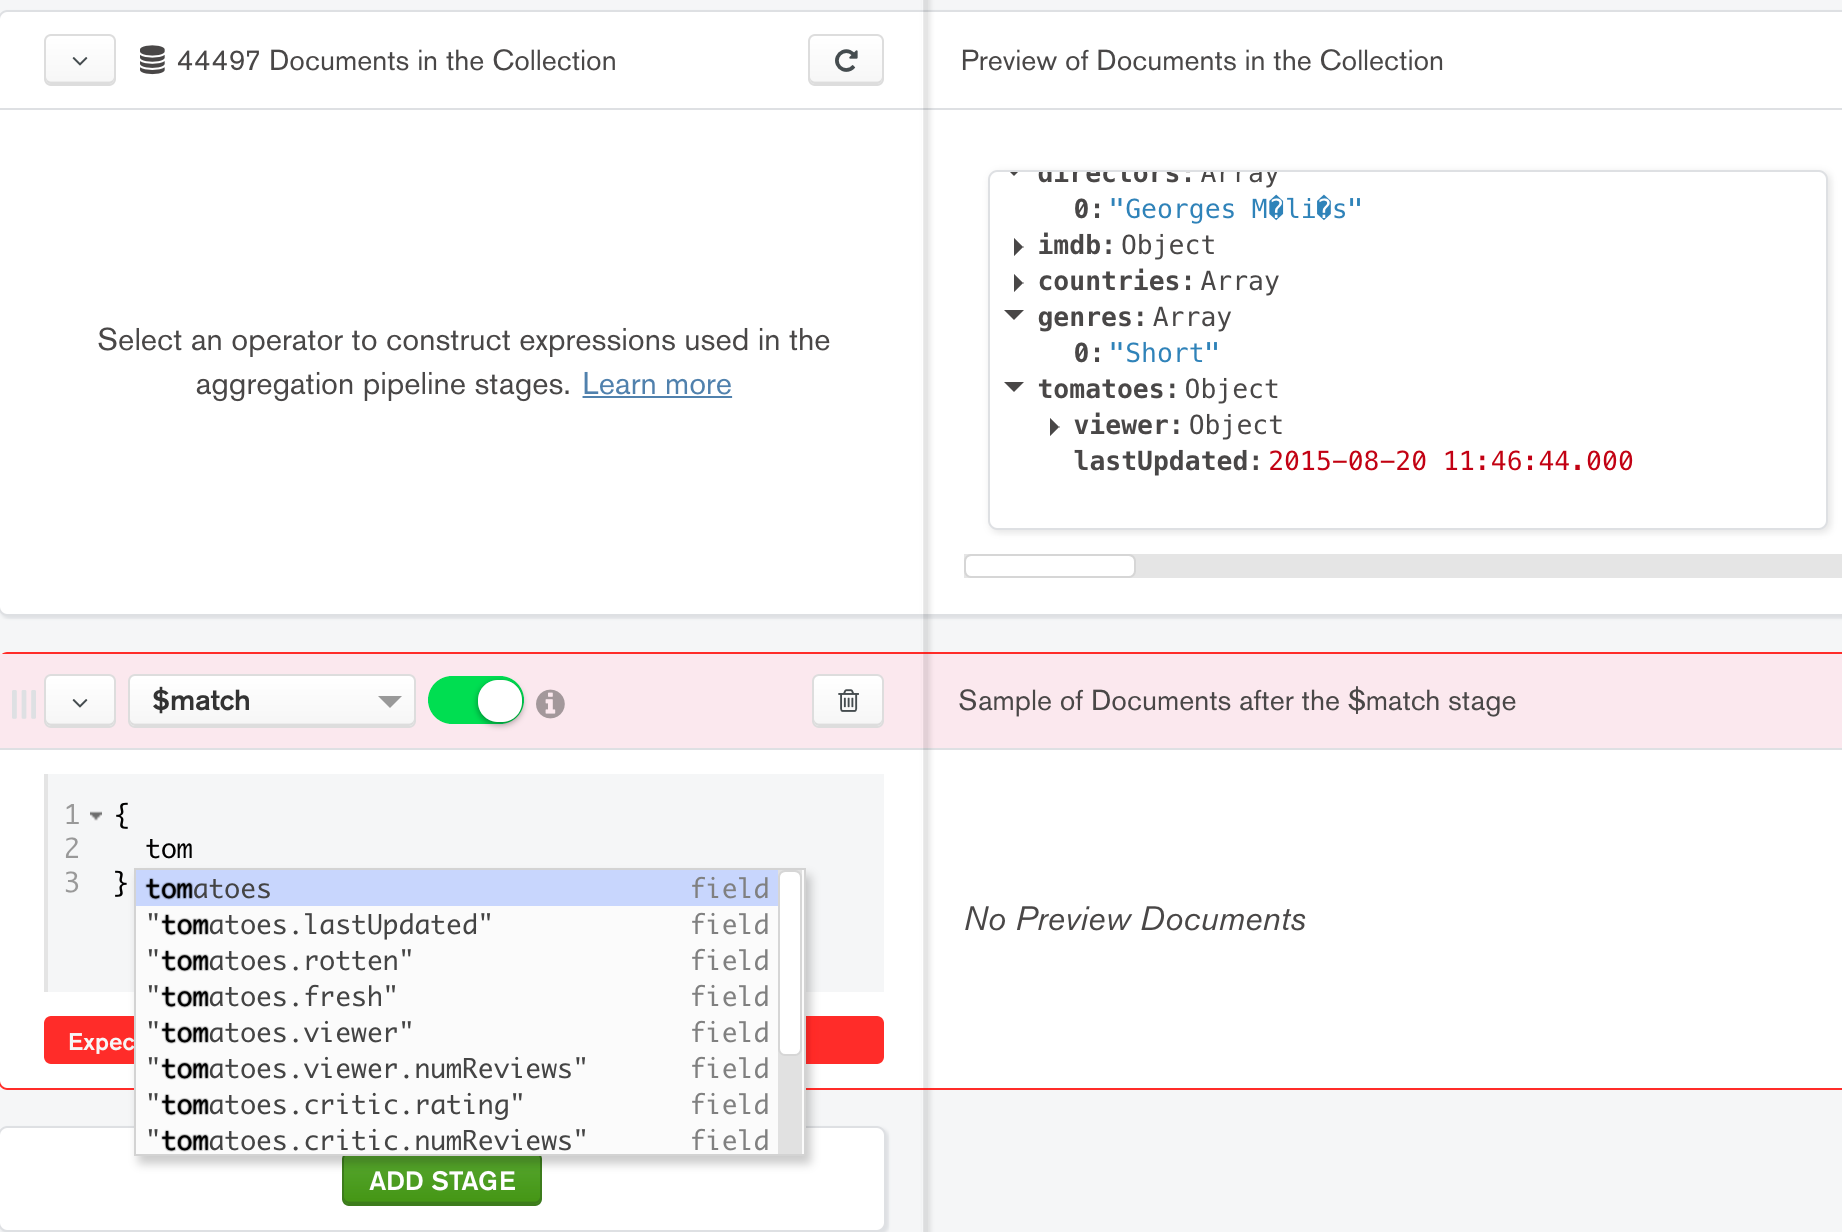Select "tomatoes.viewer.numReviews" autocomplete suggestion
The image size is (1842, 1232).
coord(367,1068)
